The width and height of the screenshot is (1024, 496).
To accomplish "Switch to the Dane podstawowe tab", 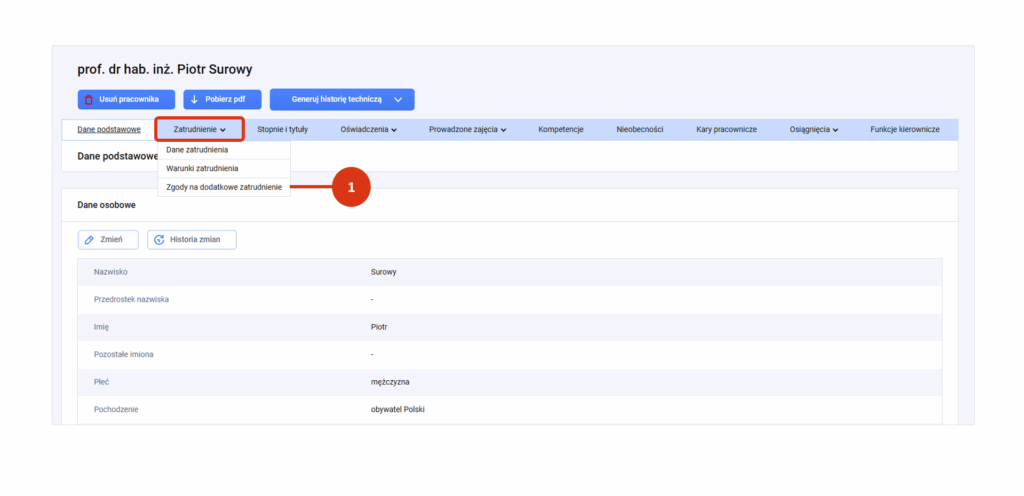I will 109,129.
